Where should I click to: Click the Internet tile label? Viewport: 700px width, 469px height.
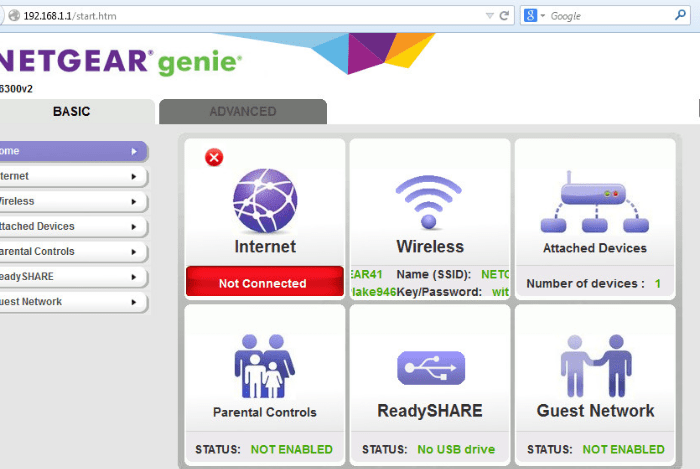point(265,246)
